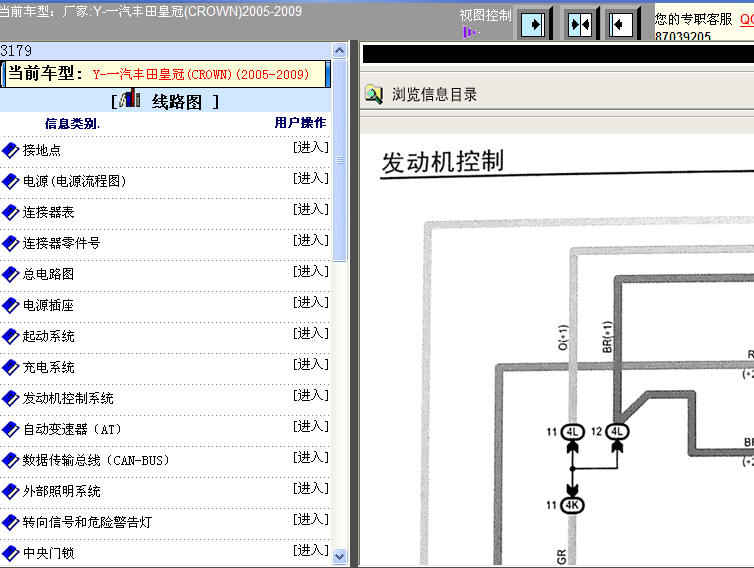
Task: Select the 充电系统 category text
Action: click(49, 367)
